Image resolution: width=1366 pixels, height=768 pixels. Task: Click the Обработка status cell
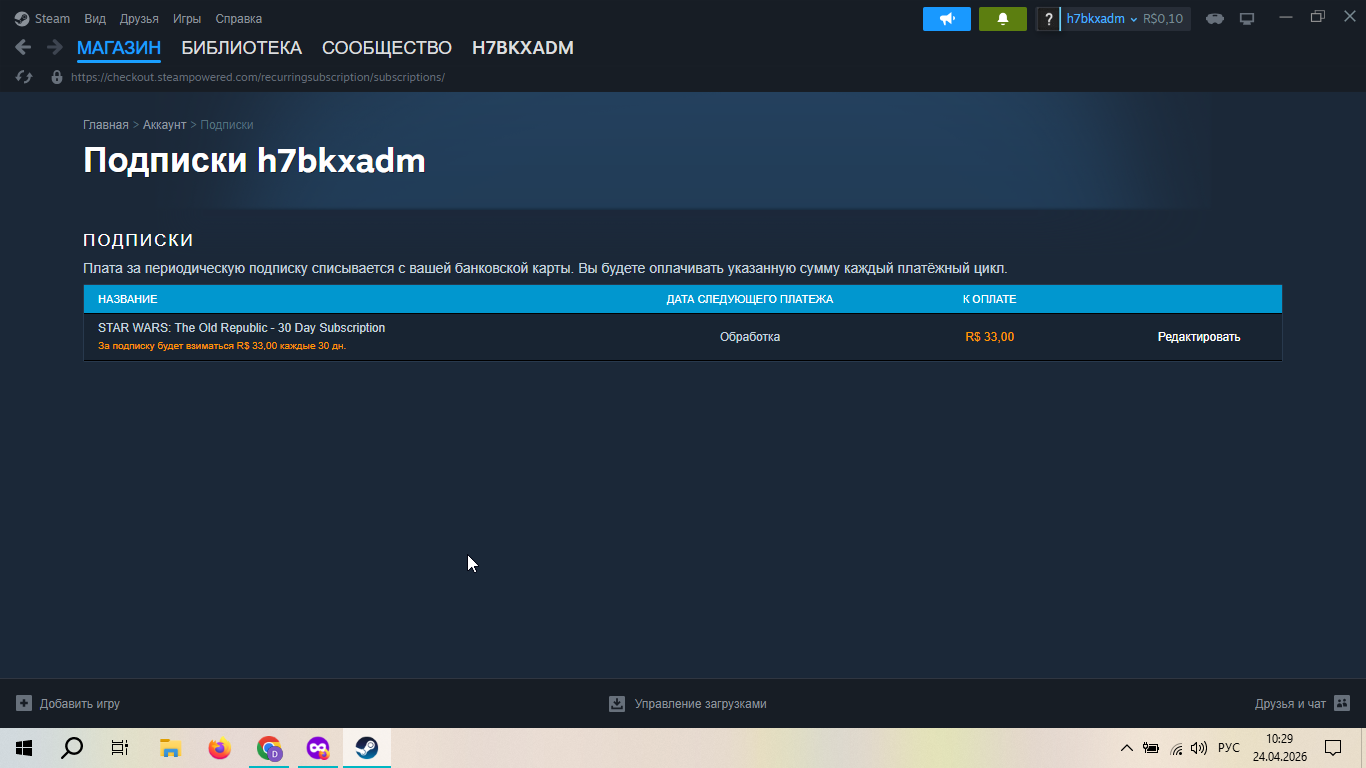click(x=750, y=337)
